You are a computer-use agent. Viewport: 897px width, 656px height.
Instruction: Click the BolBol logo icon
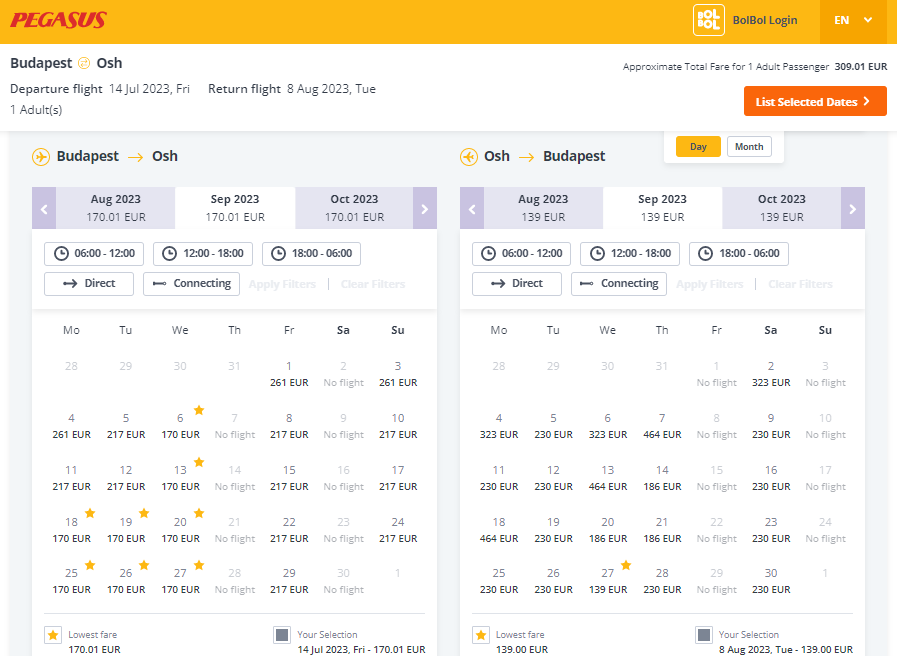pos(709,20)
